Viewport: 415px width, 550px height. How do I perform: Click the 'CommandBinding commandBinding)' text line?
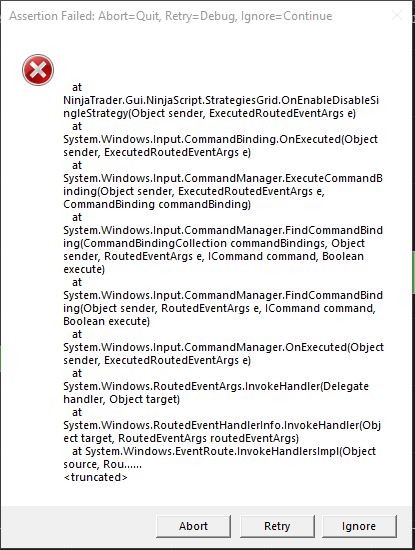(157, 204)
